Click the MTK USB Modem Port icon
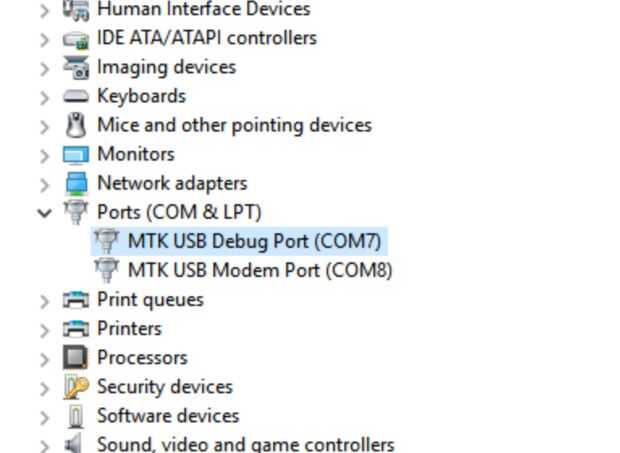The width and height of the screenshot is (620, 453). pyautogui.click(x=107, y=270)
